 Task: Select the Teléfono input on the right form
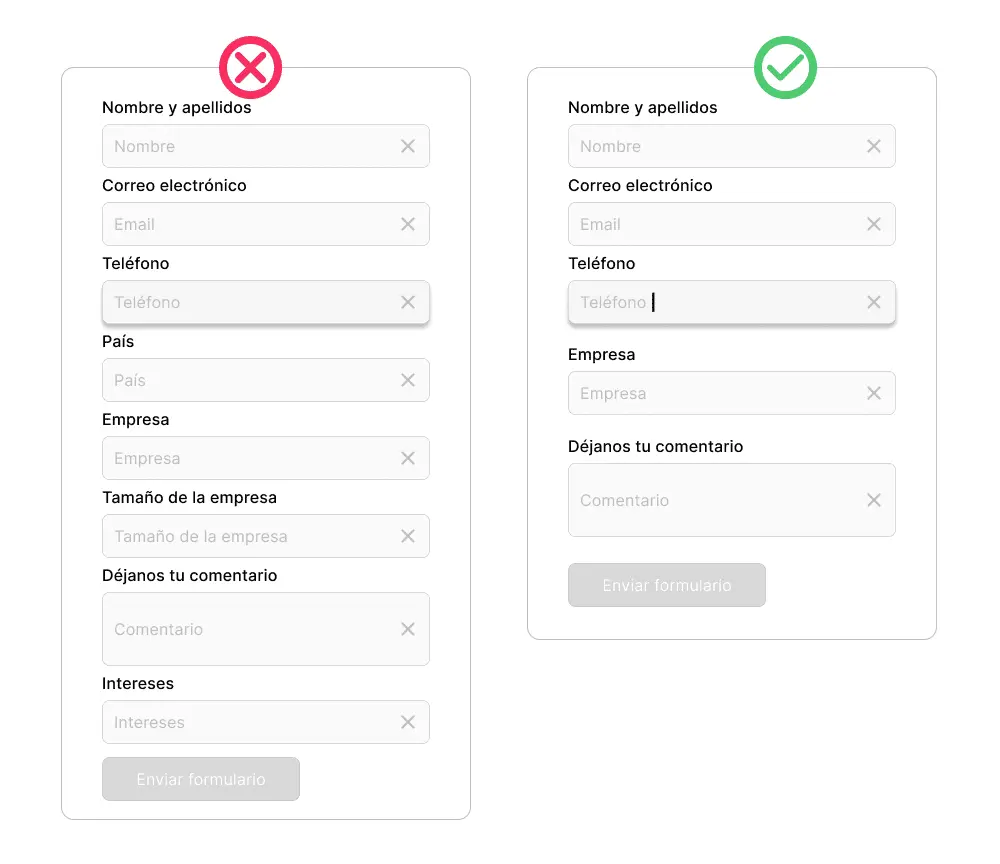[x=720, y=302]
